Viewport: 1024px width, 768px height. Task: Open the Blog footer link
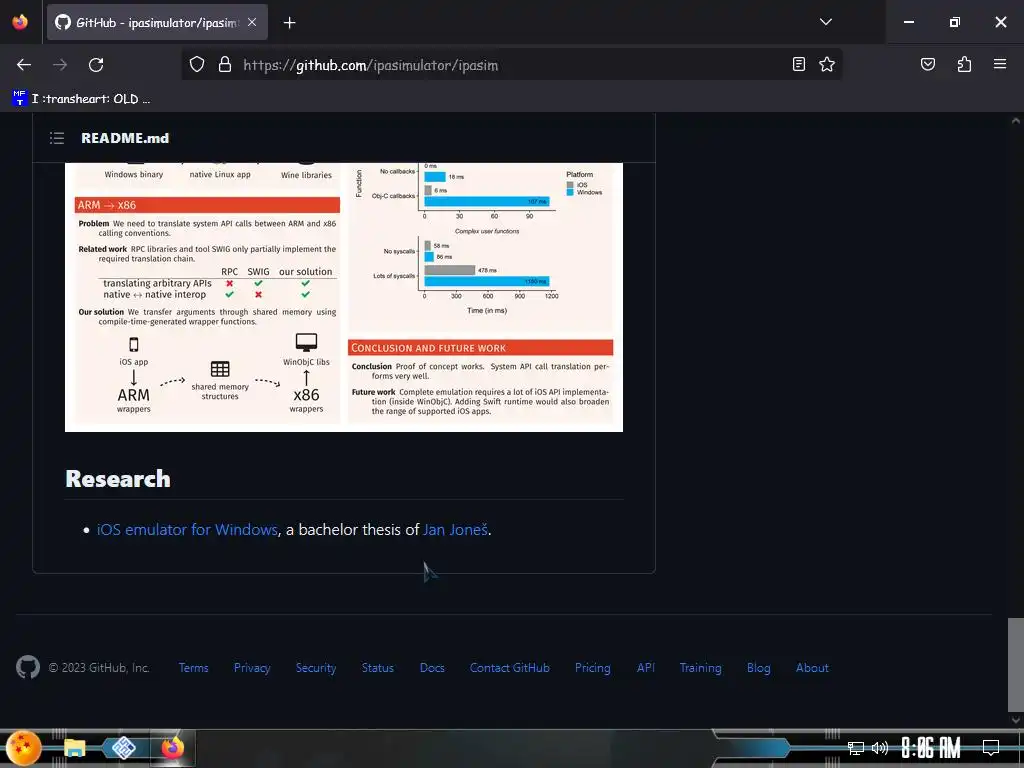[759, 668]
